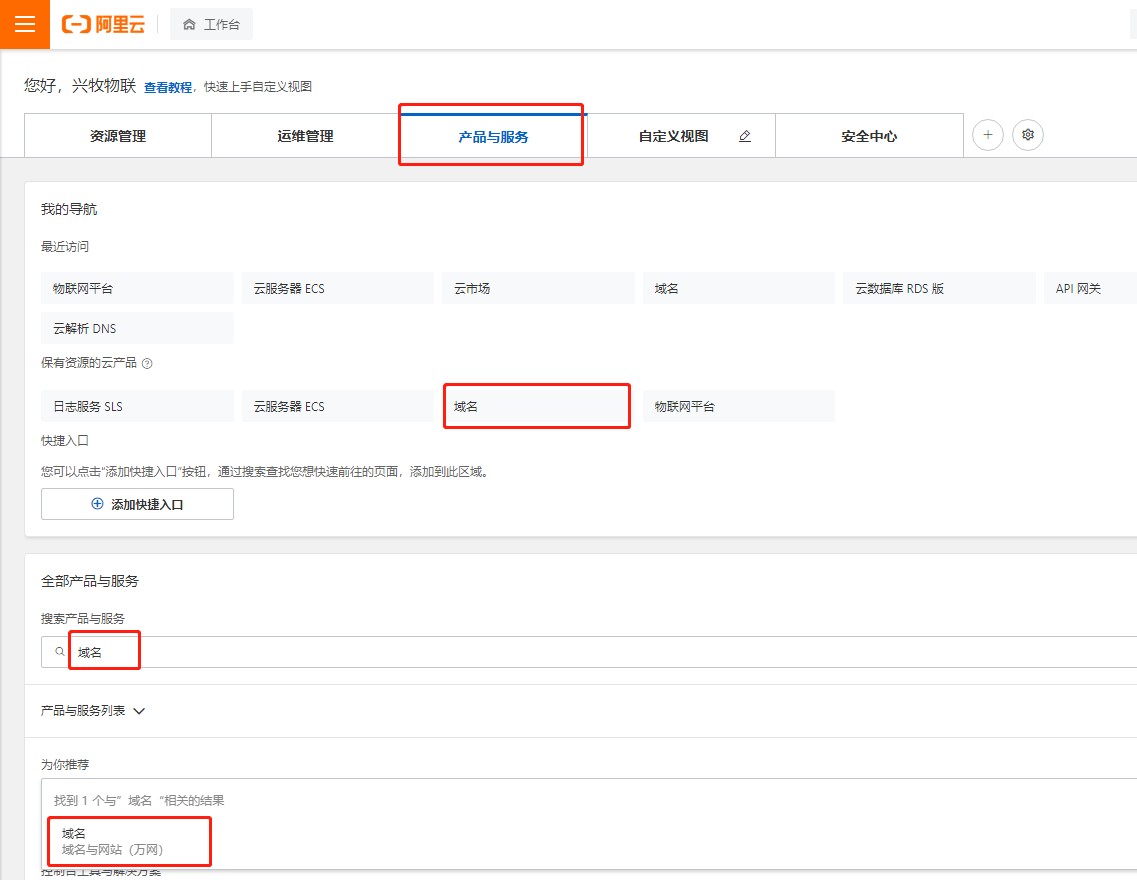The height and width of the screenshot is (880, 1137).
Task: Open 云解析 DNS shortcut
Action: coord(137,328)
